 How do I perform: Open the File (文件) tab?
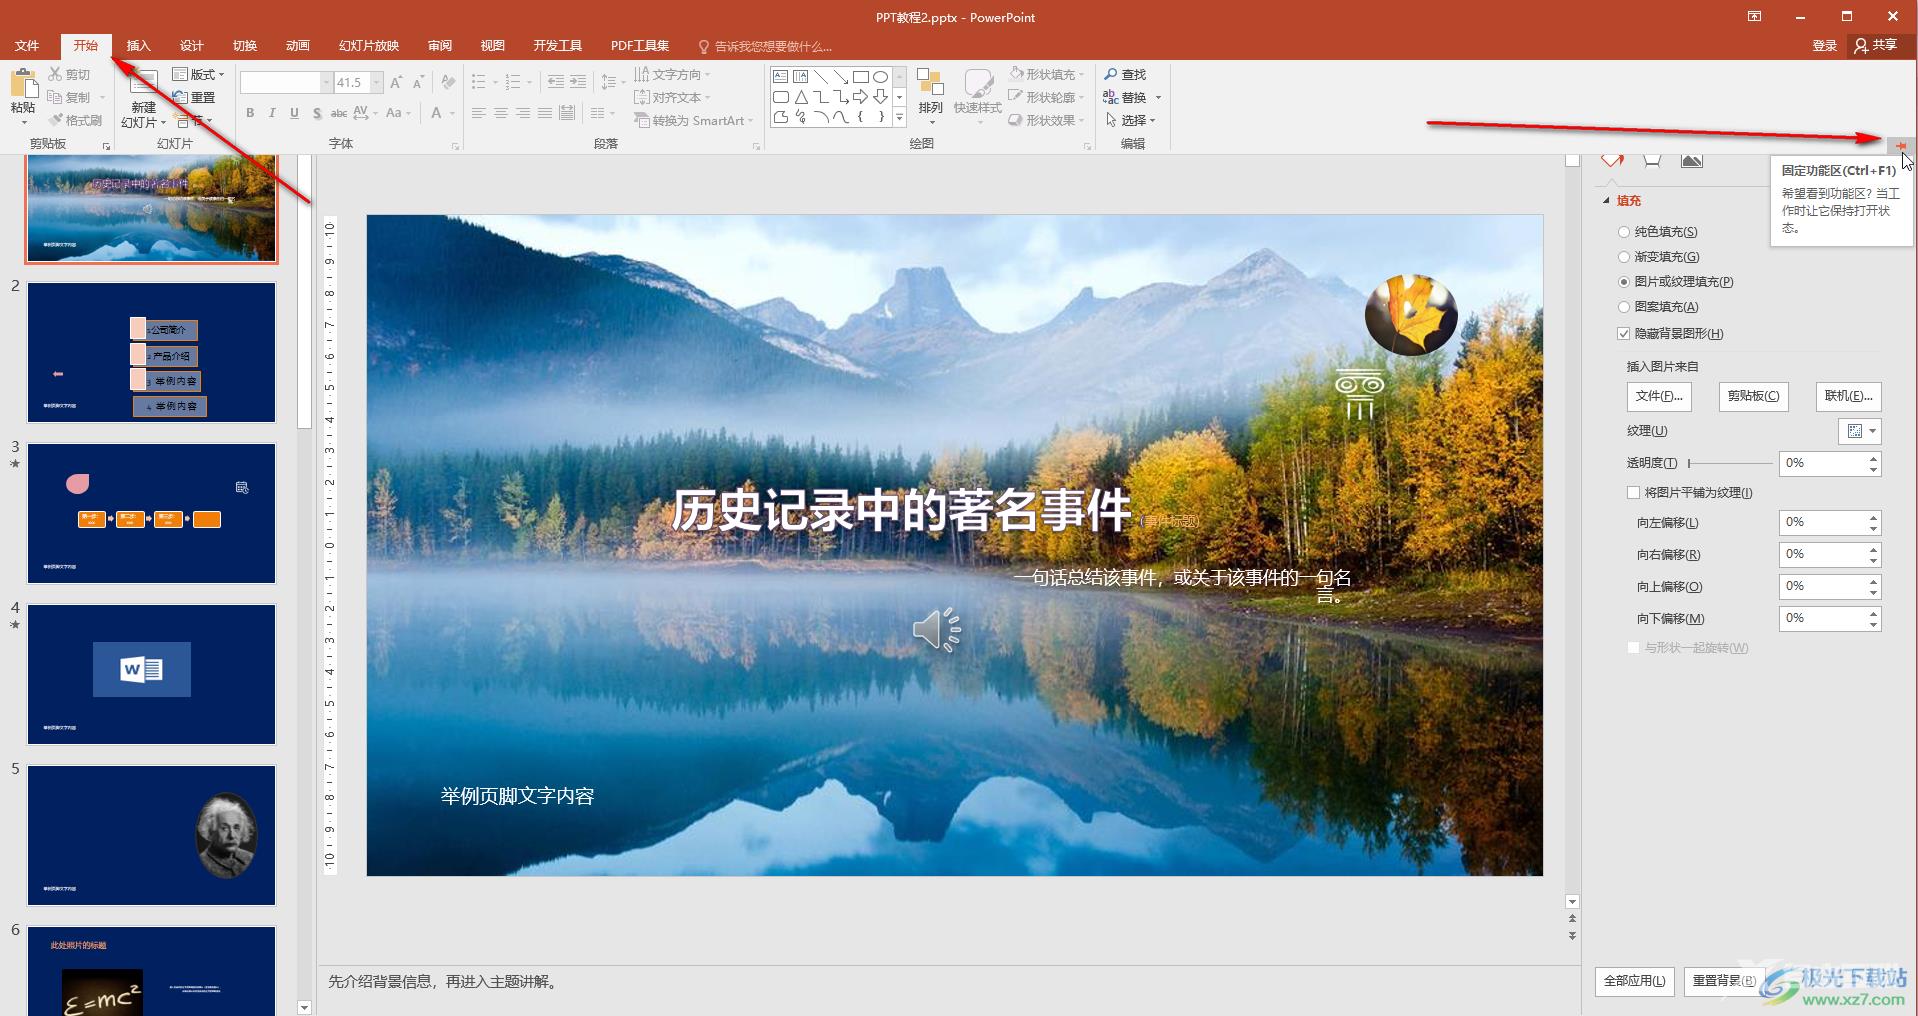click(27, 46)
